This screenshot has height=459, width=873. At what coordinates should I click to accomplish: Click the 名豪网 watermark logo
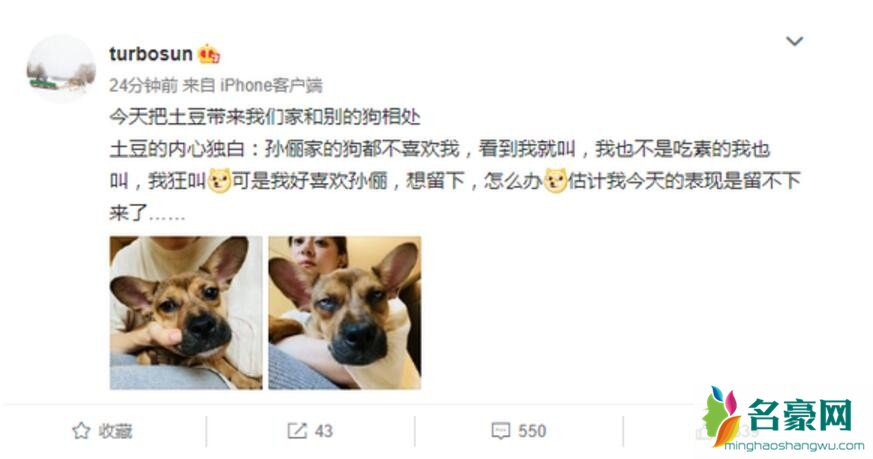(779, 415)
